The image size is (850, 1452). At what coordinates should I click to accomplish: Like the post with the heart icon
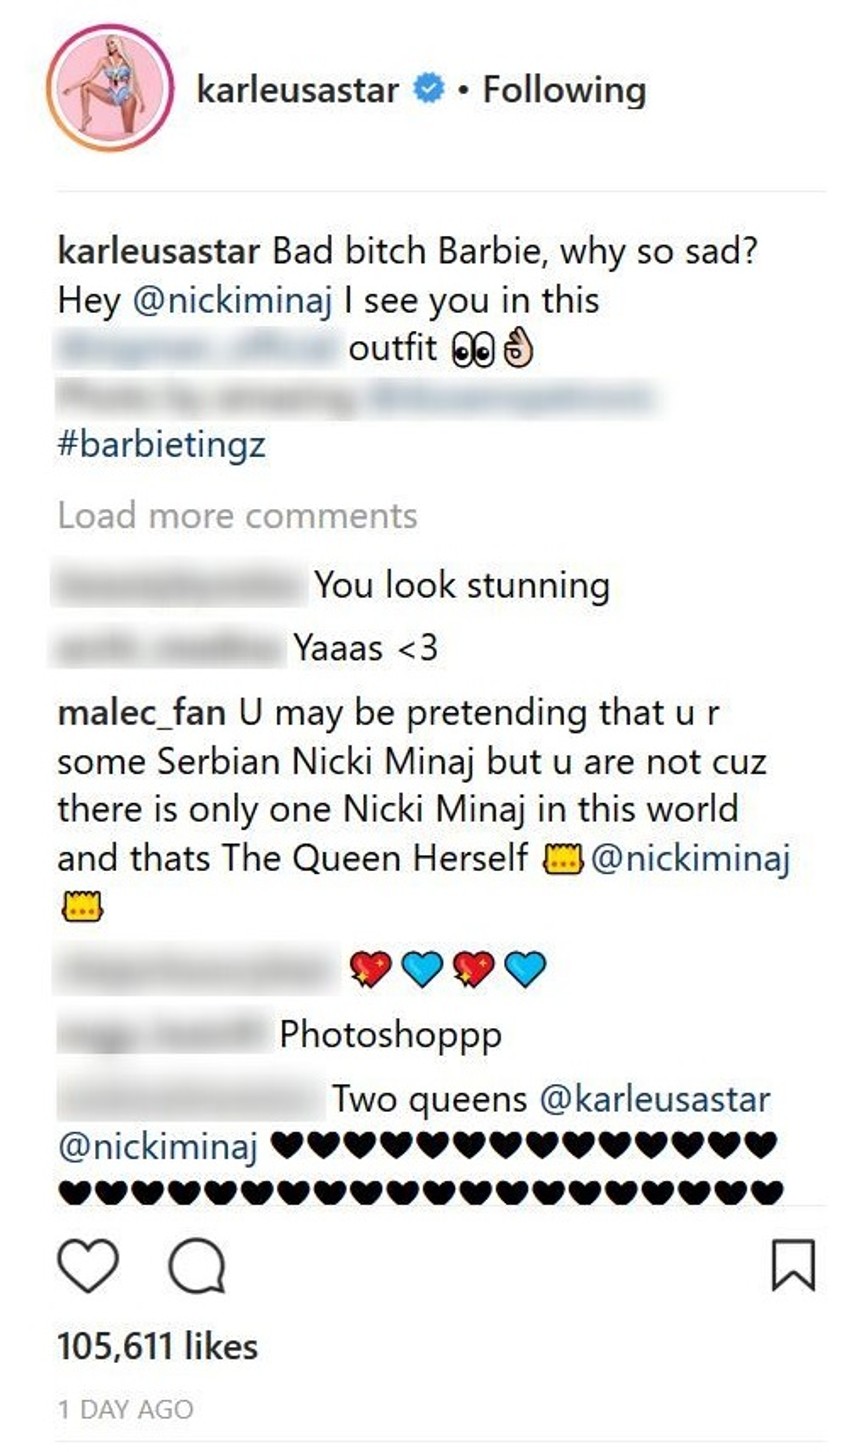coord(88,1266)
